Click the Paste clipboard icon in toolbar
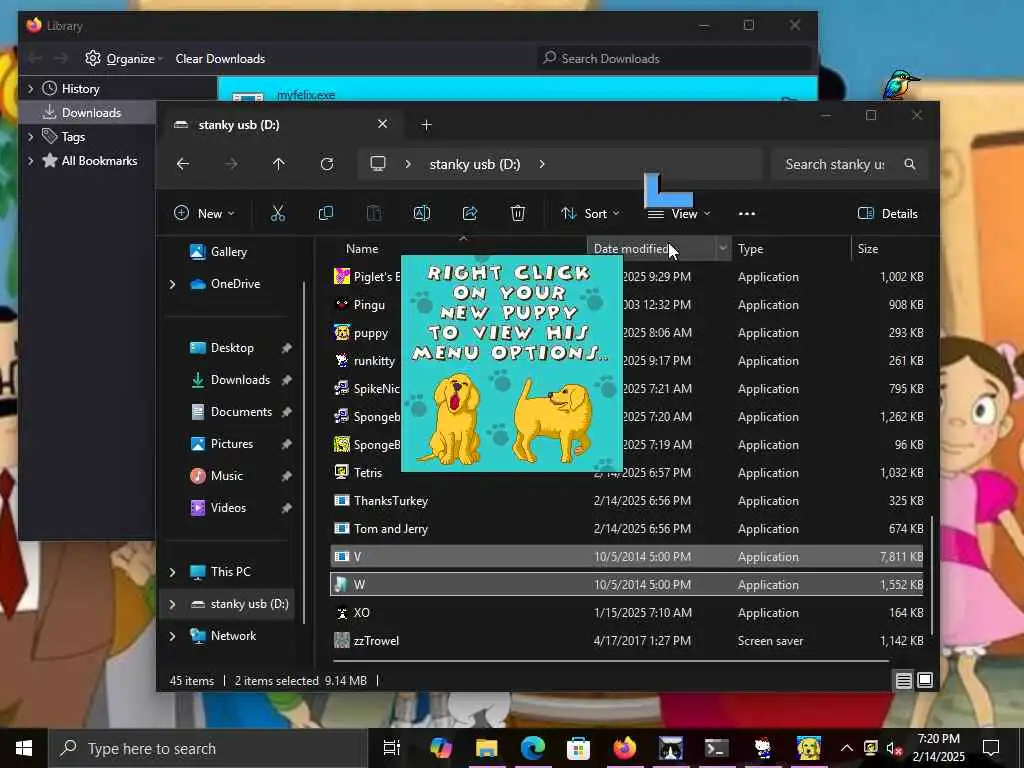This screenshot has width=1024, height=768. pos(374,213)
